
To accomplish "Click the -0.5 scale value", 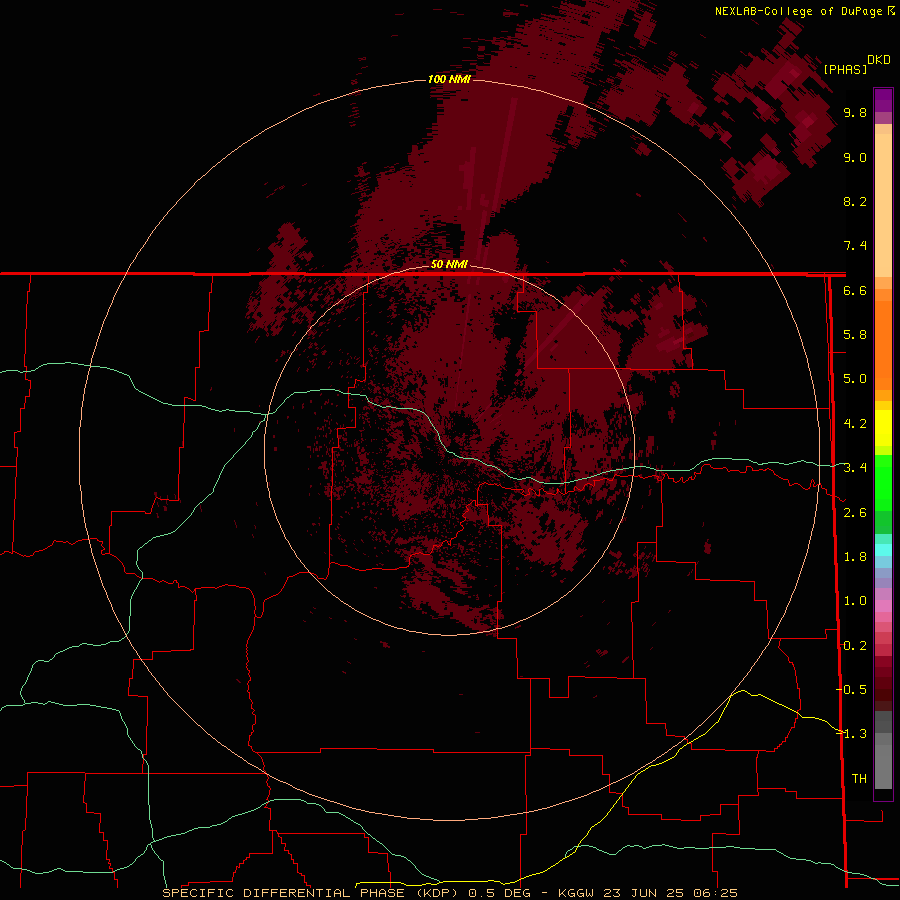I will (852, 690).
